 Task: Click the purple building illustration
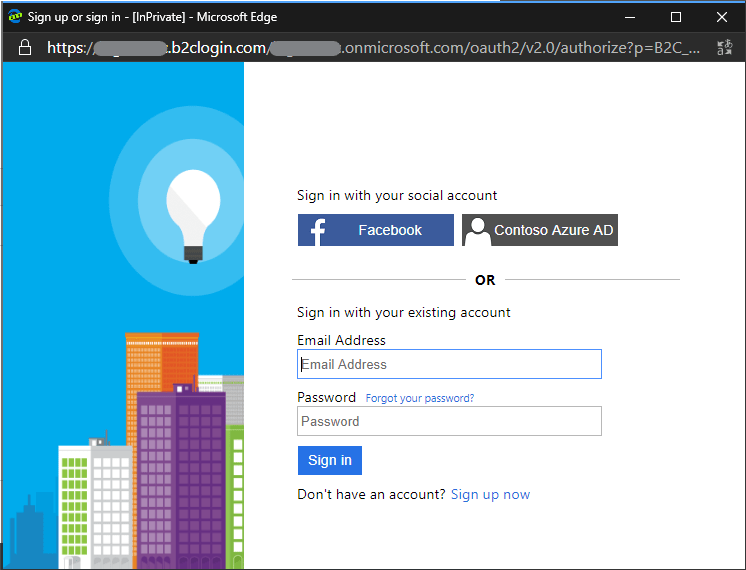pos(180,470)
